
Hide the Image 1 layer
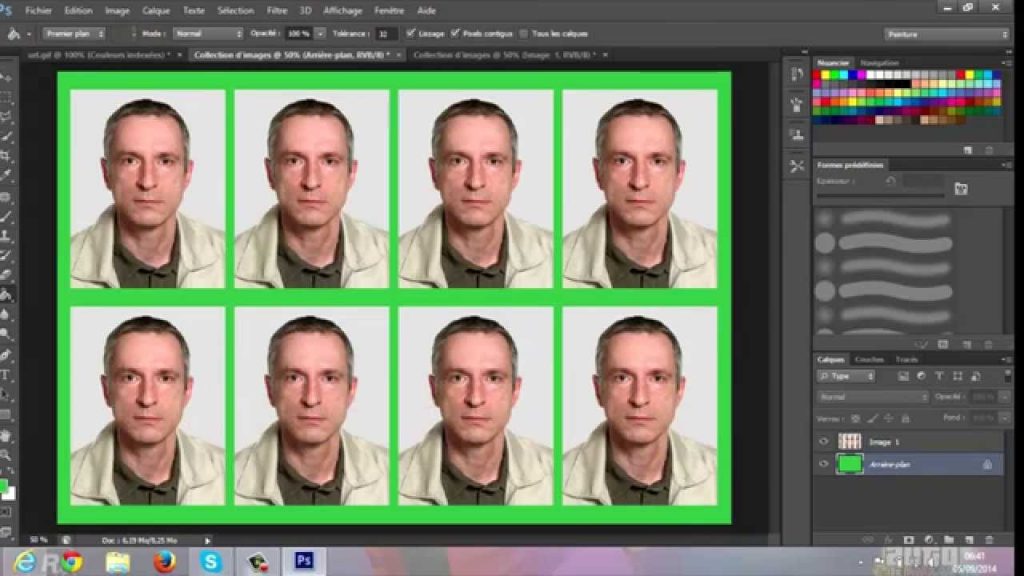(x=823, y=442)
